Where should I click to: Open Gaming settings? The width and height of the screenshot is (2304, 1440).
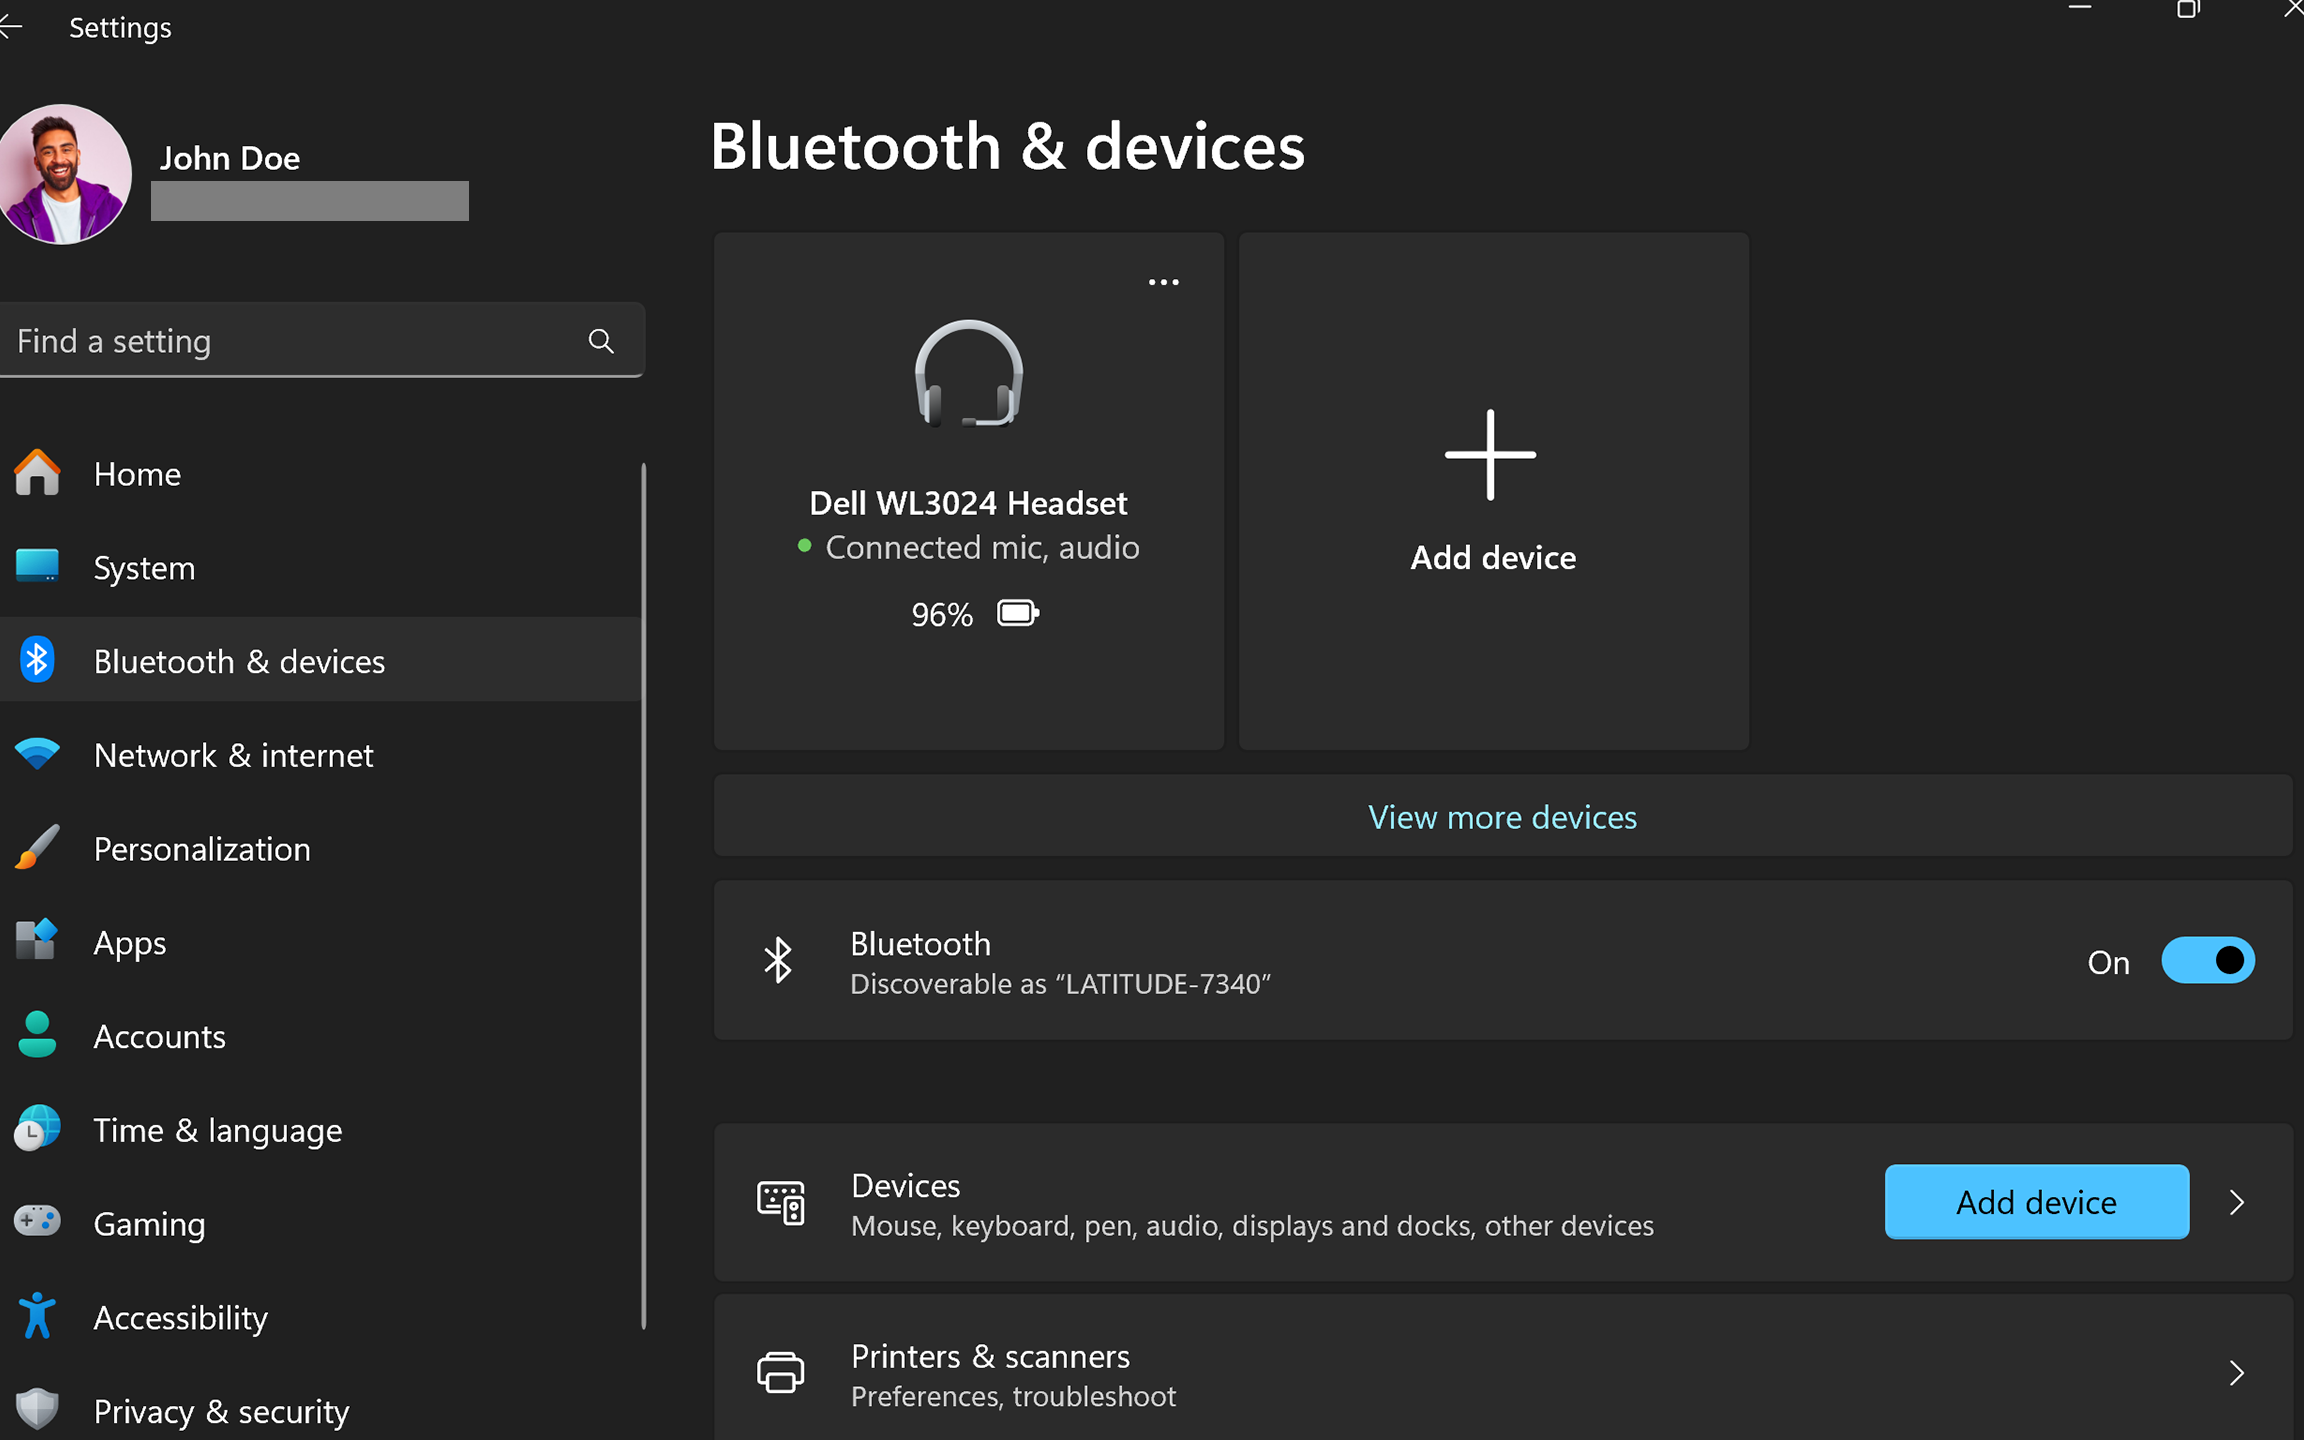(x=320, y=1224)
